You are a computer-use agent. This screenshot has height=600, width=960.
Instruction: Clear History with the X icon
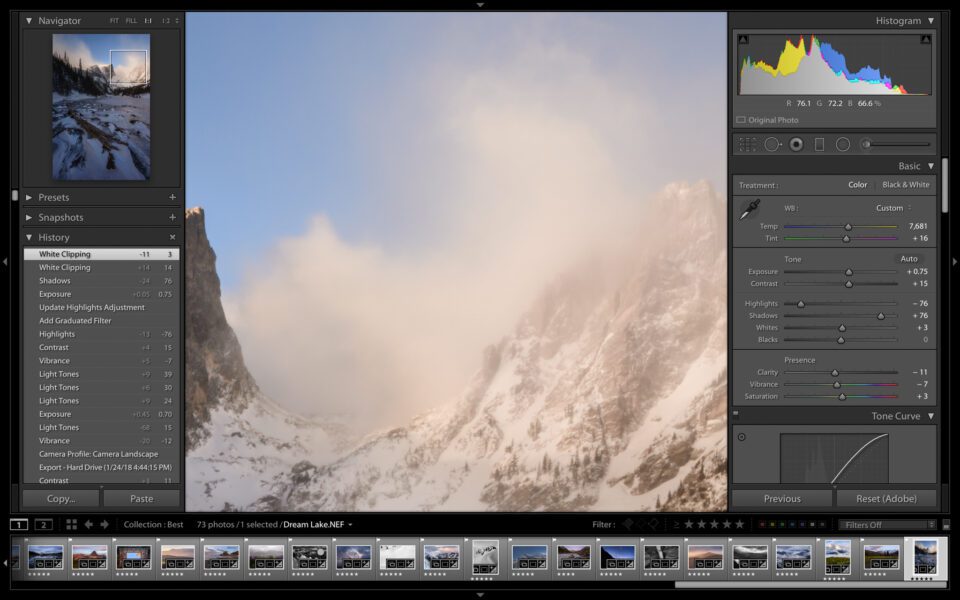tap(172, 237)
